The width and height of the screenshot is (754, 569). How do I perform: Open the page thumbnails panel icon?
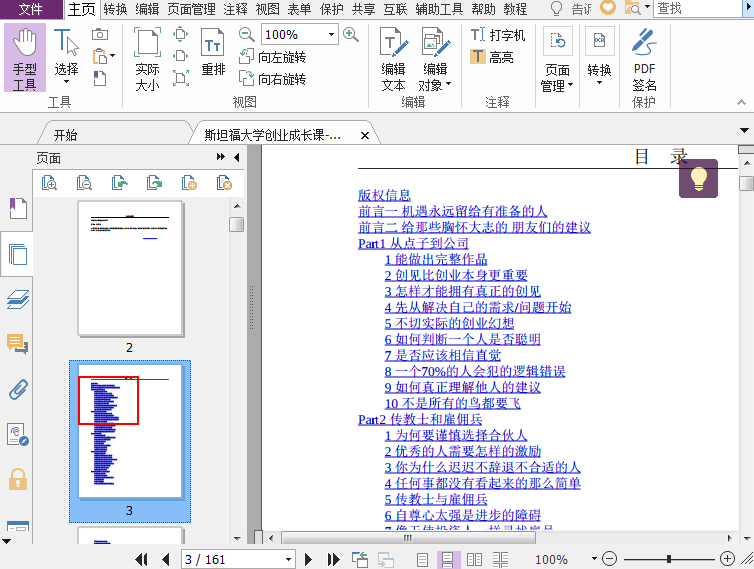pyautogui.click(x=18, y=254)
